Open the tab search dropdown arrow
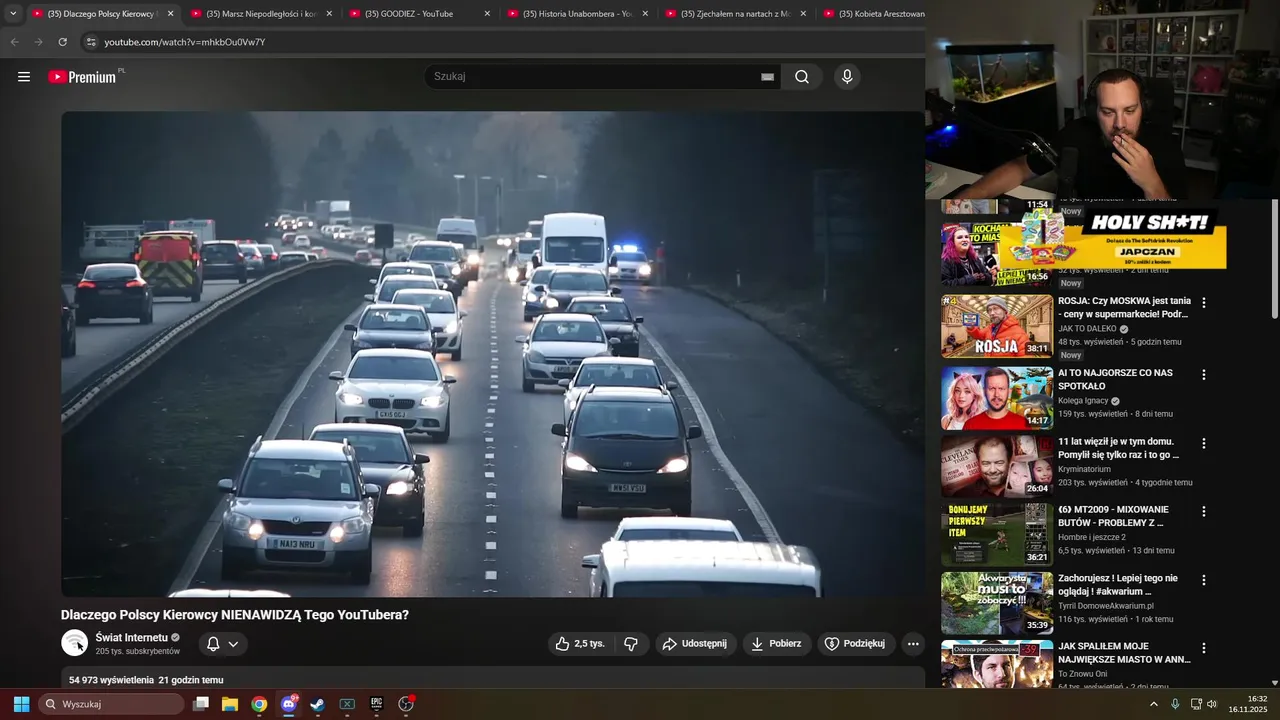Viewport: 1280px width, 720px height. 13,14
